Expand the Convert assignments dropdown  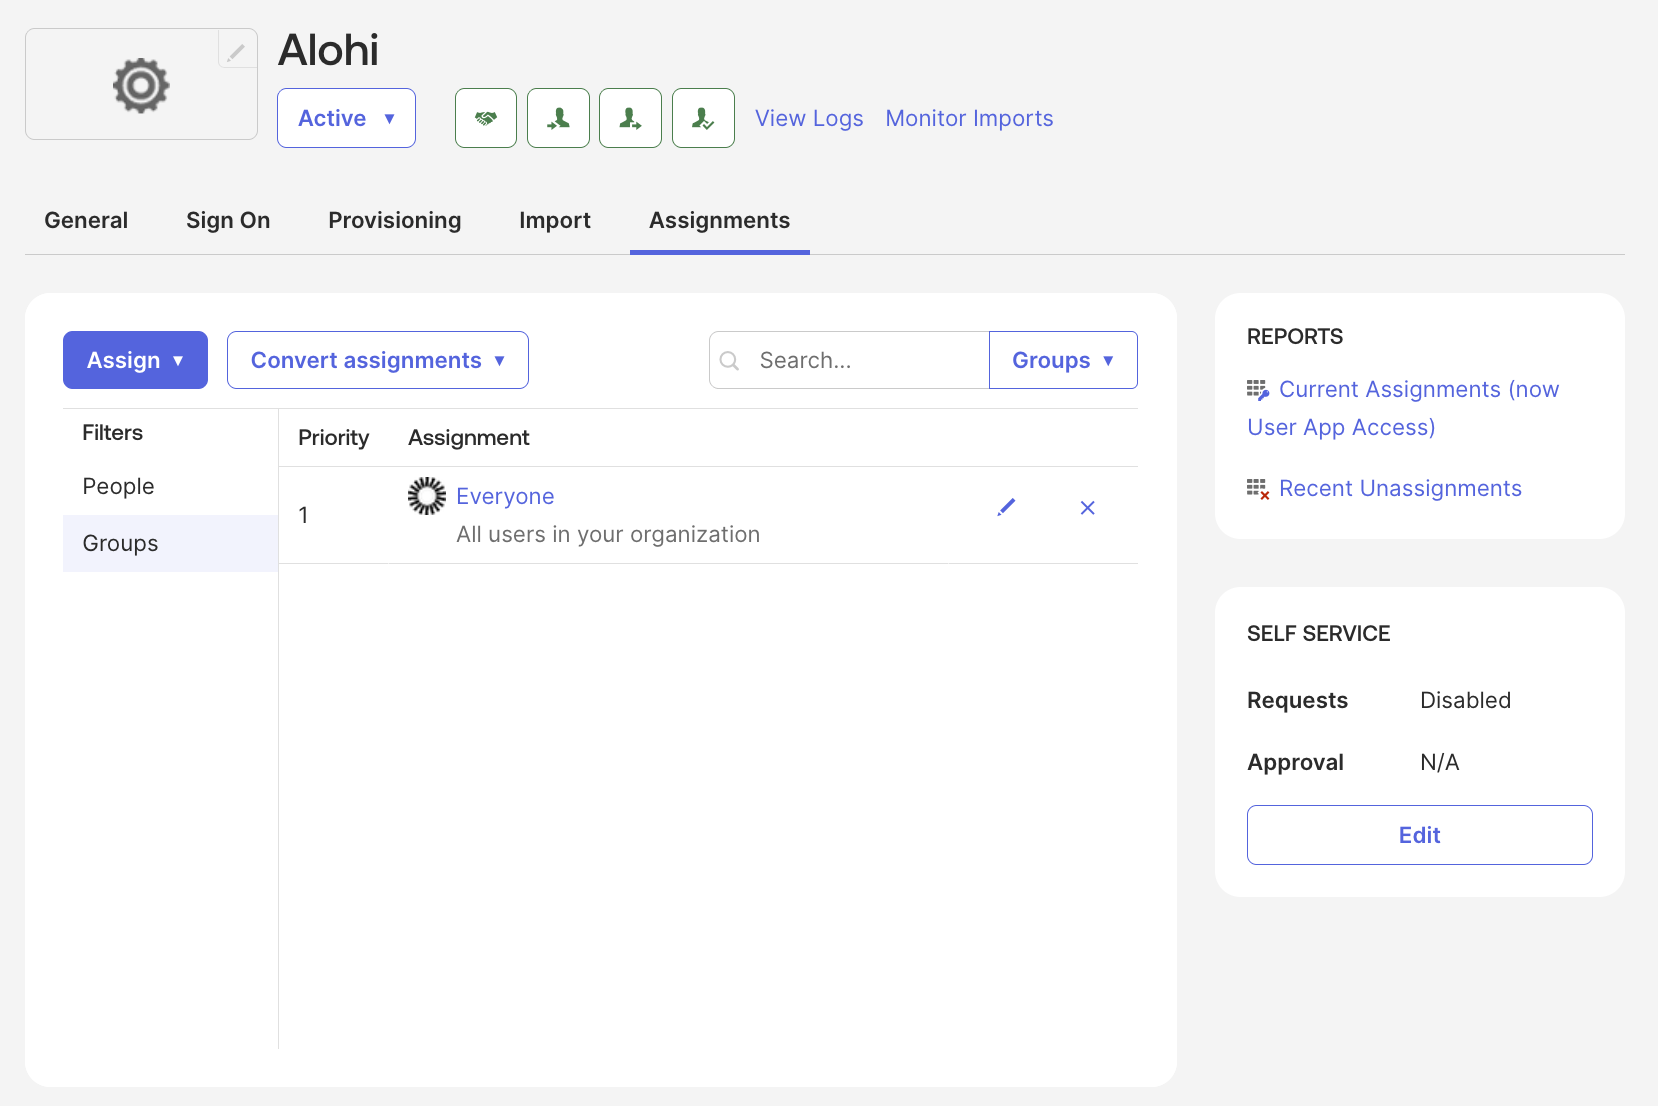click(378, 360)
